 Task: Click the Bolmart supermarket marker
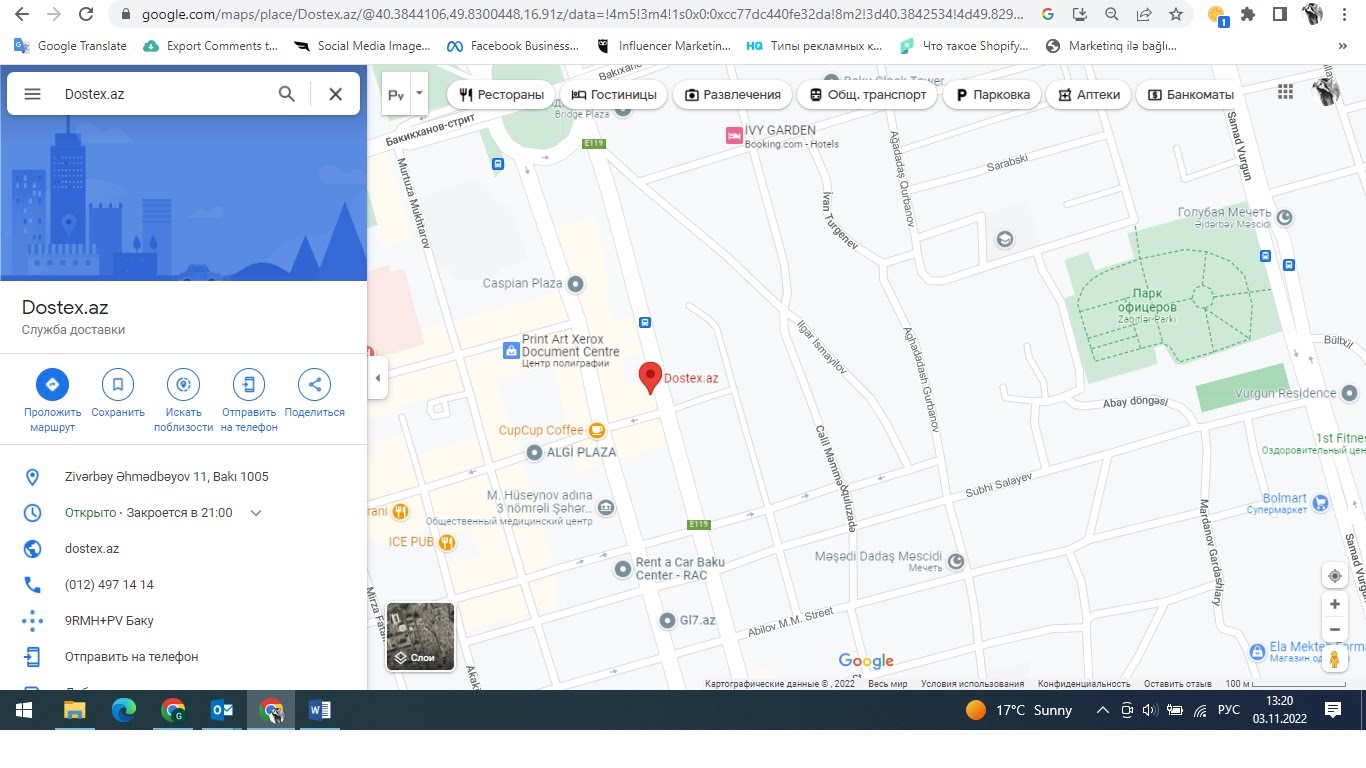pos(1320,502)
